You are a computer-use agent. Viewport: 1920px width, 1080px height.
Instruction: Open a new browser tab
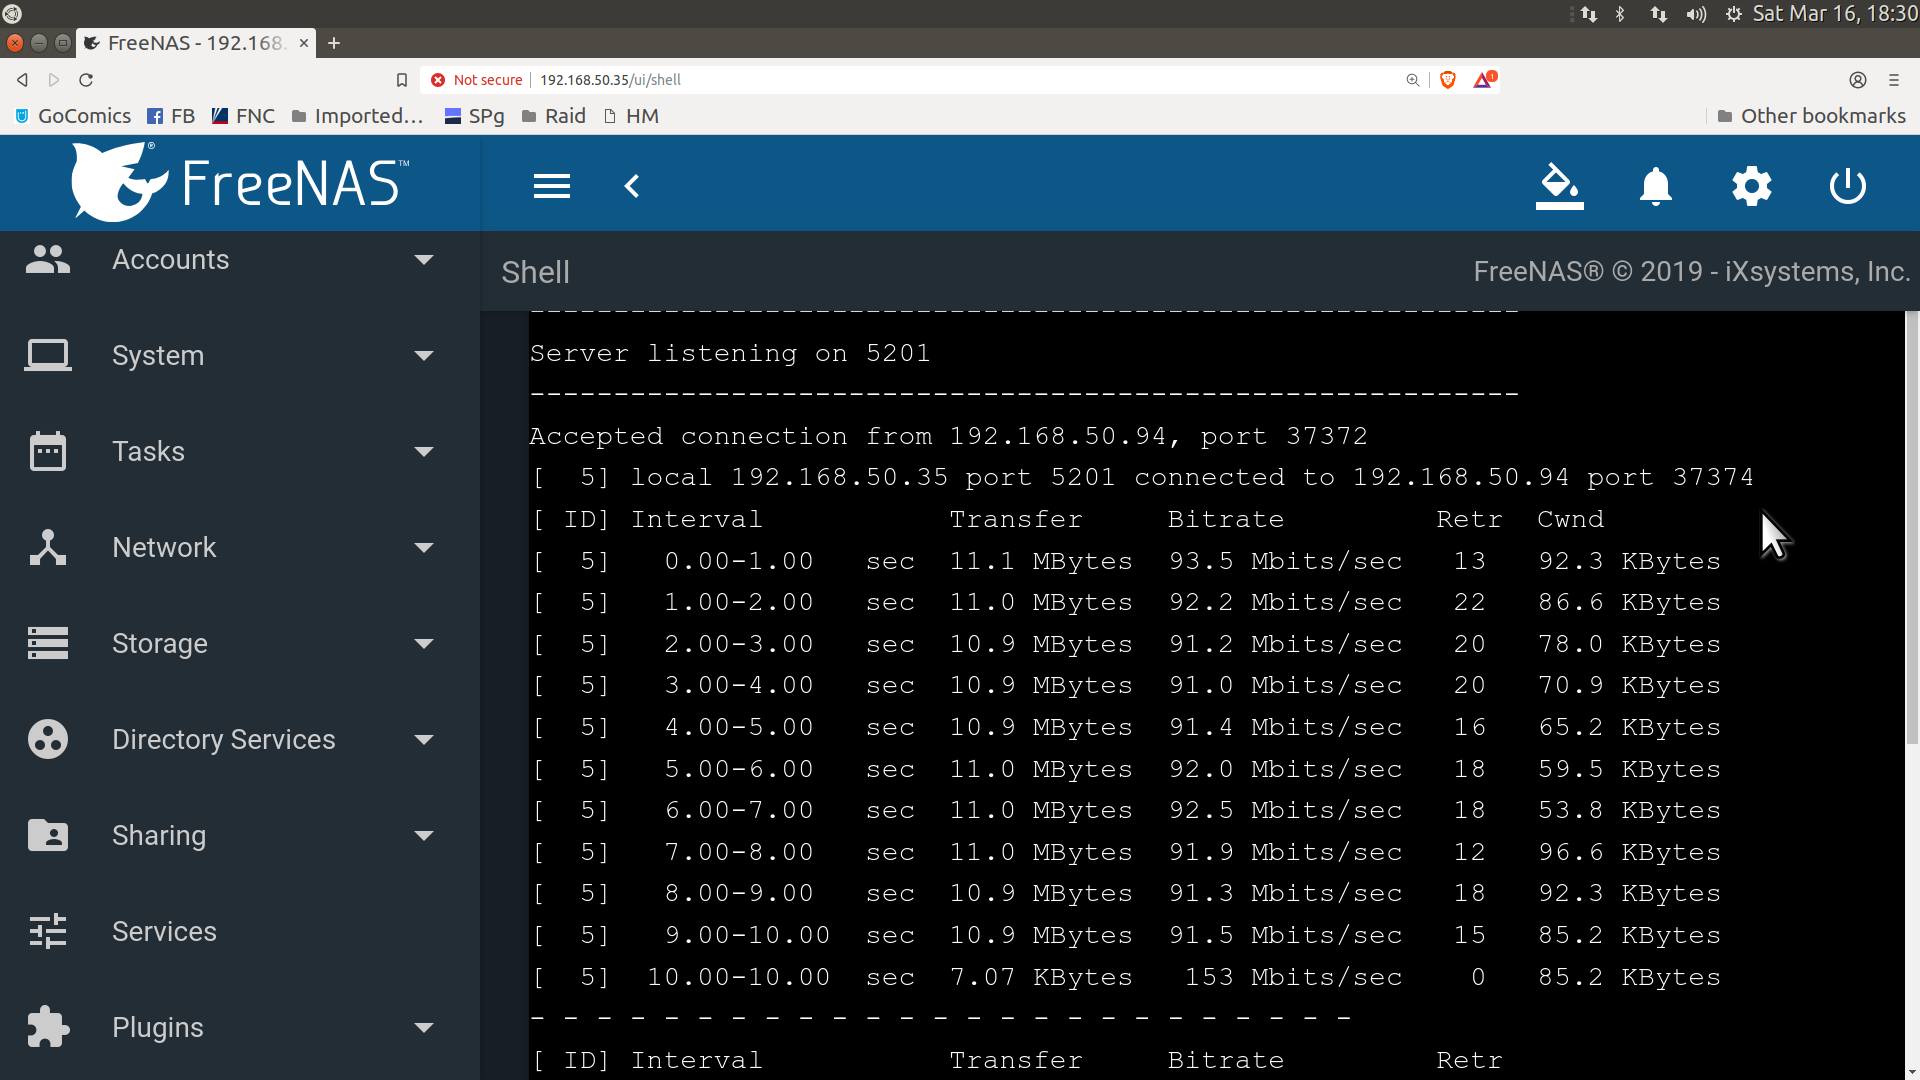[x=334, y=43]
